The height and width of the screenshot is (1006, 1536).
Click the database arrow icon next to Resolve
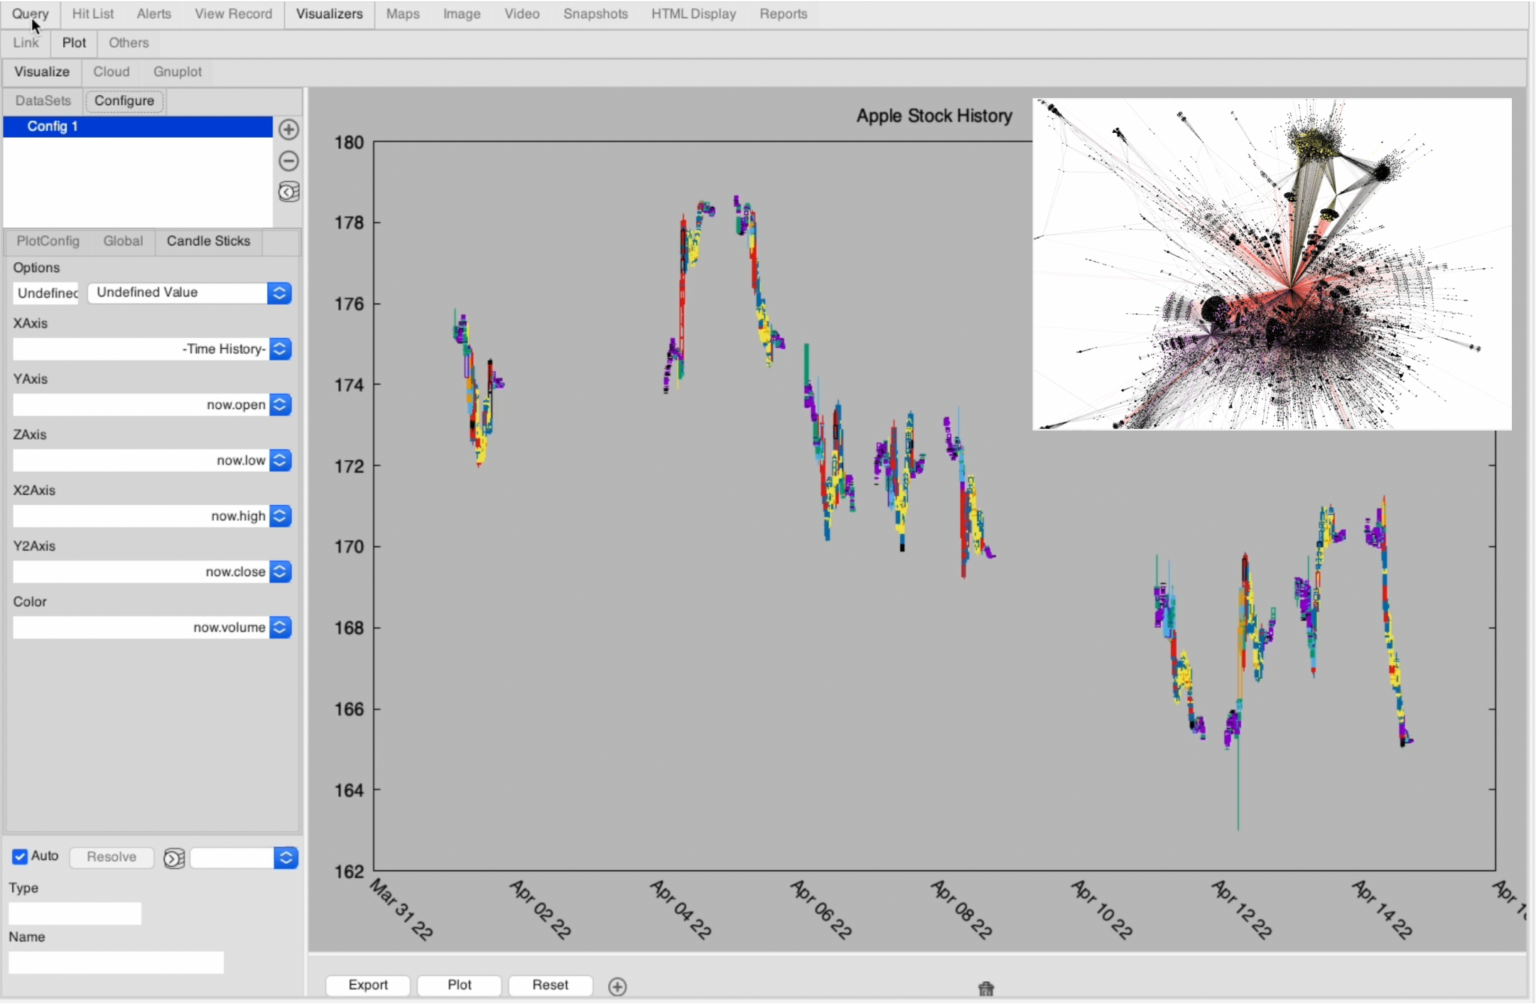pos(174,858)
